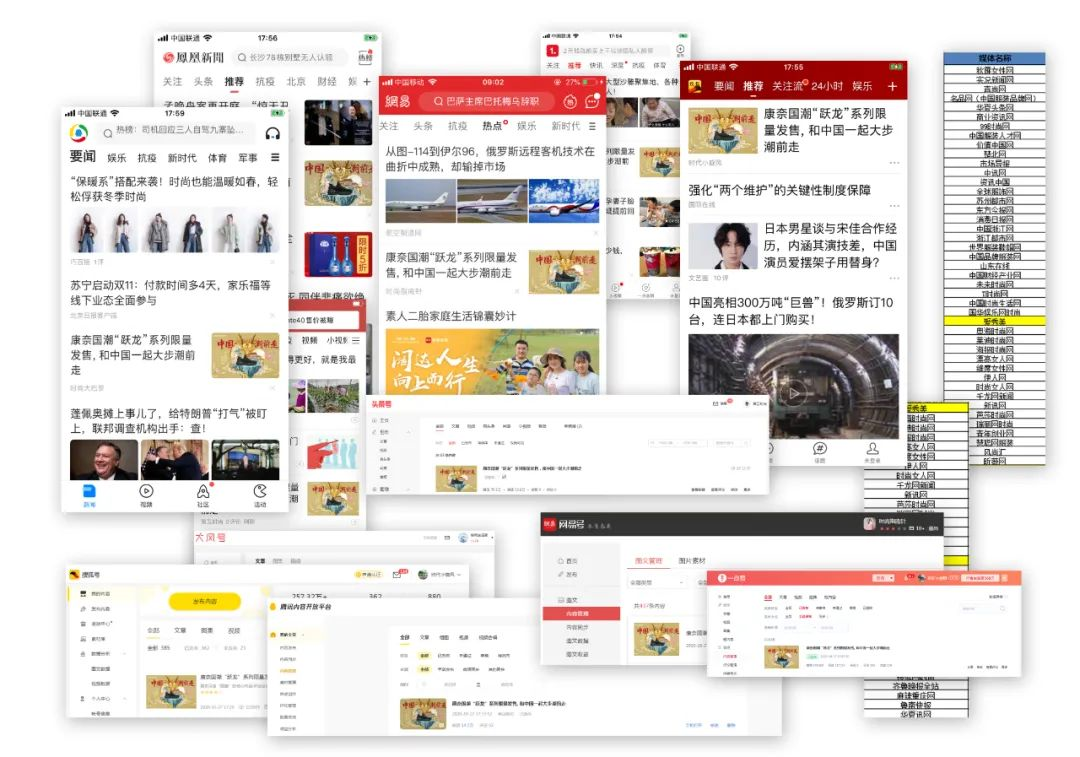Viewport: 1080px width, 757px height.
Task: Open hamburger channel menu in Tencent News
Action: [x=275, y=157]
